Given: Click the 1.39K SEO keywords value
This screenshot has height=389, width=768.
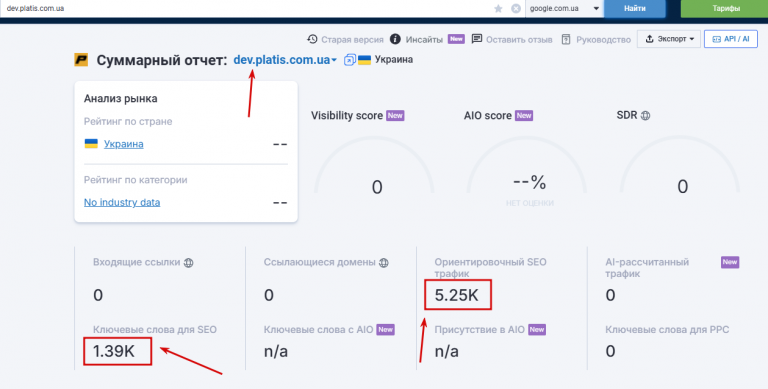Looking at the screenshot, I should tap(114, 351).
